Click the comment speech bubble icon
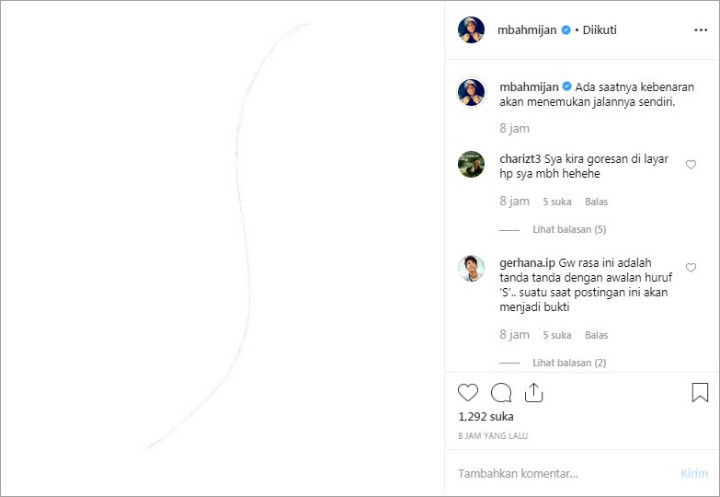 point(501,392)
